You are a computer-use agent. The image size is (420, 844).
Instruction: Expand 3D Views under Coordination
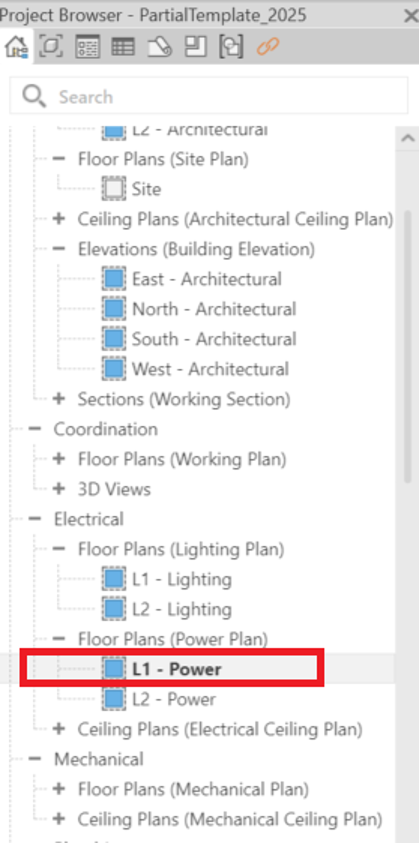[59, 489]
